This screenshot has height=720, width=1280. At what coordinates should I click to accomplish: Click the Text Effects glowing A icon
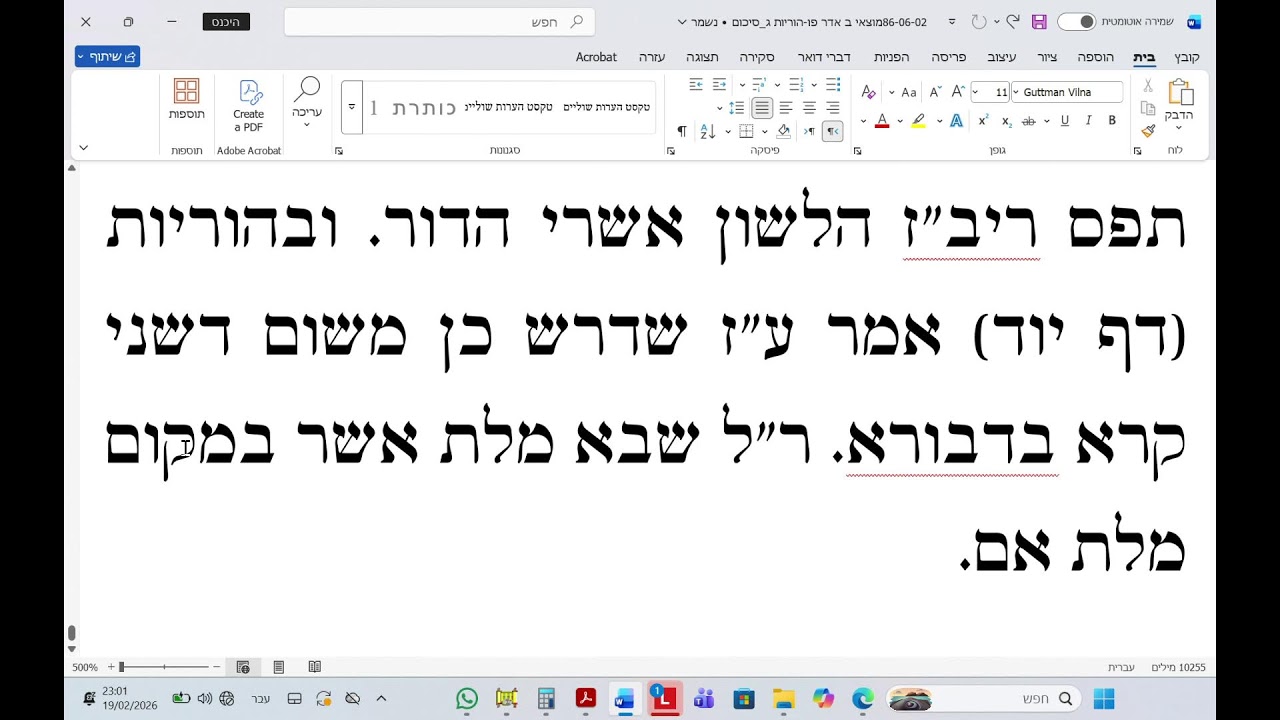956,120
